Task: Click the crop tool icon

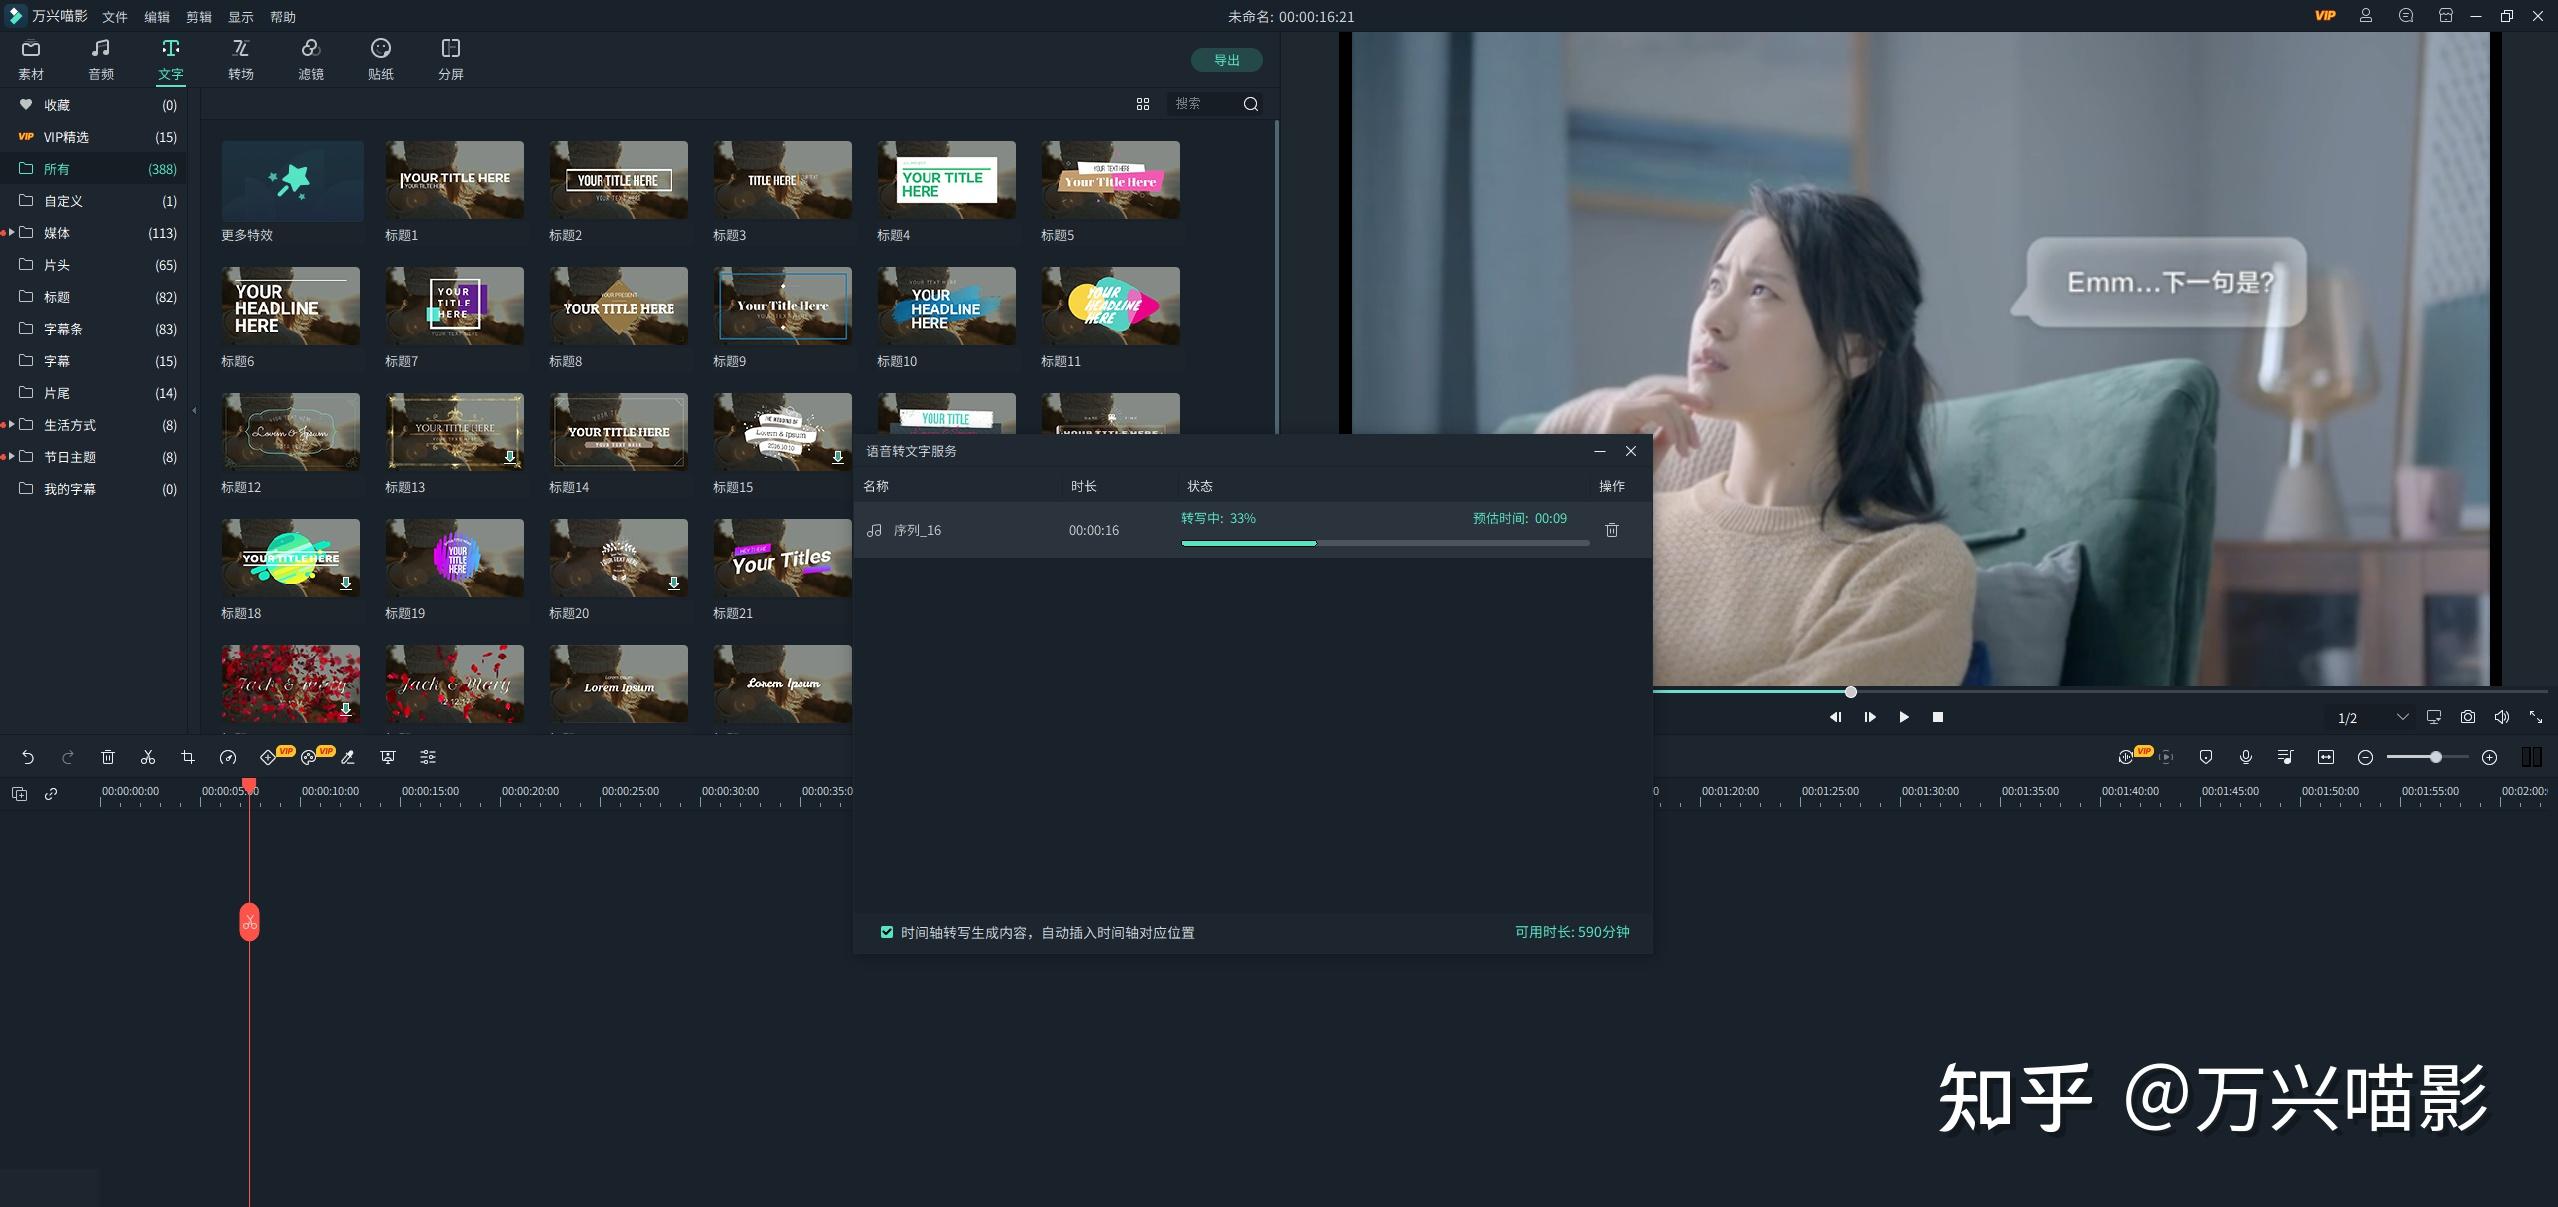Action: (x=188, y=757)
